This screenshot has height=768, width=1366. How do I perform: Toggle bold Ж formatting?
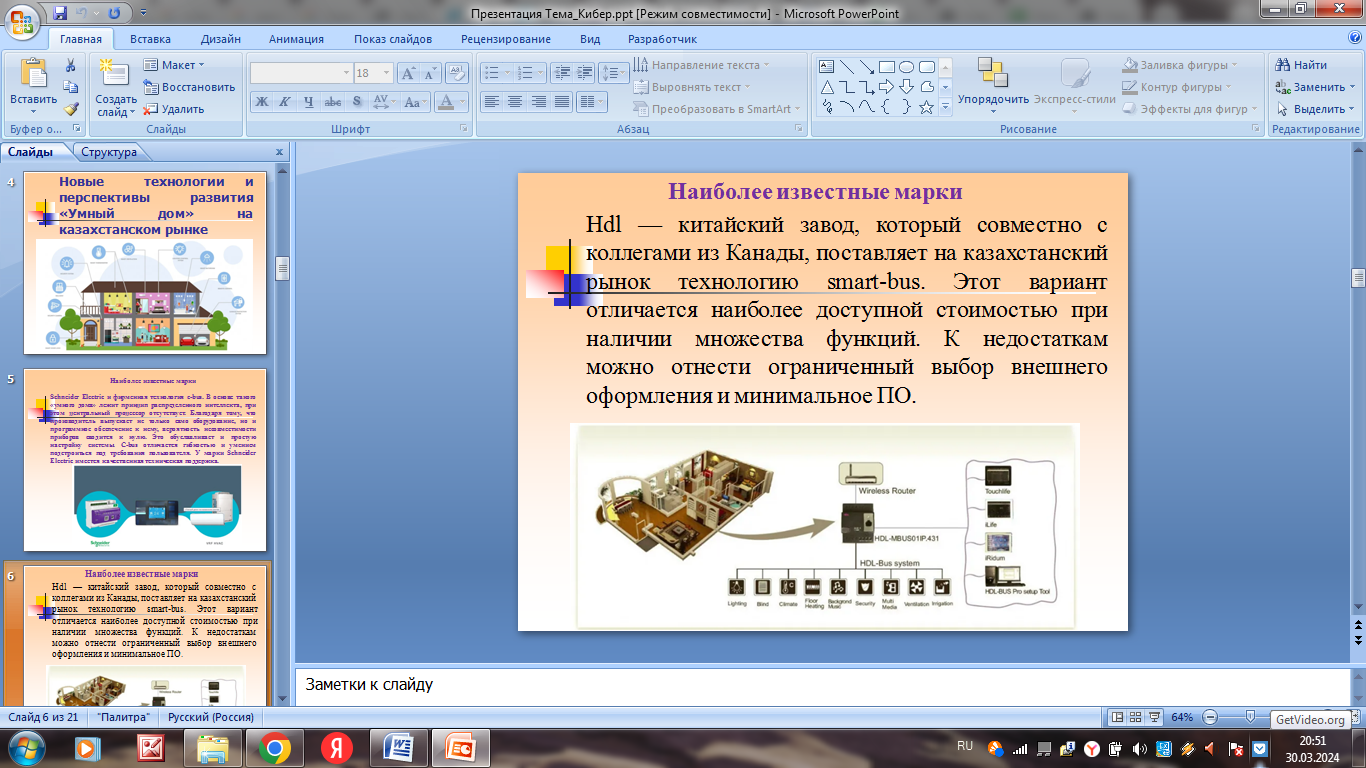262,102
